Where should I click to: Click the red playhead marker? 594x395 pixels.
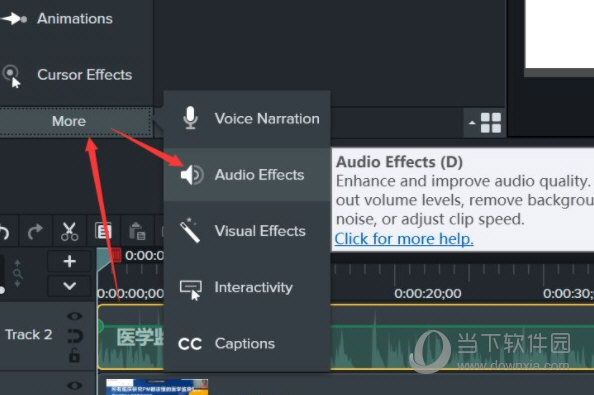pyautogui.click(x=116, y=256)
